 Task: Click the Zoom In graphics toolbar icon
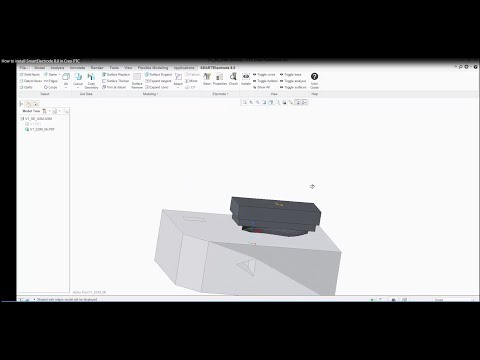[251, 102]
